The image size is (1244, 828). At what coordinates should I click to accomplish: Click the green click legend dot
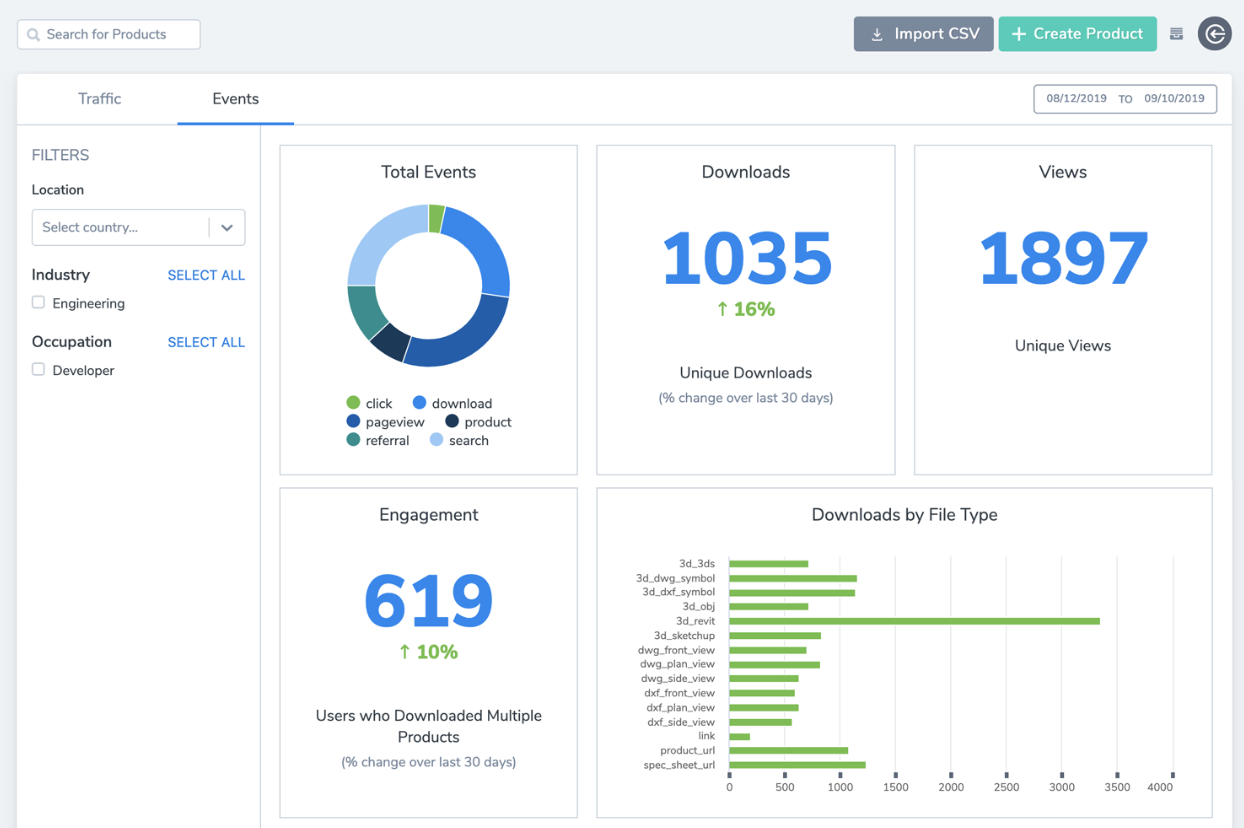tap(353, 403)
